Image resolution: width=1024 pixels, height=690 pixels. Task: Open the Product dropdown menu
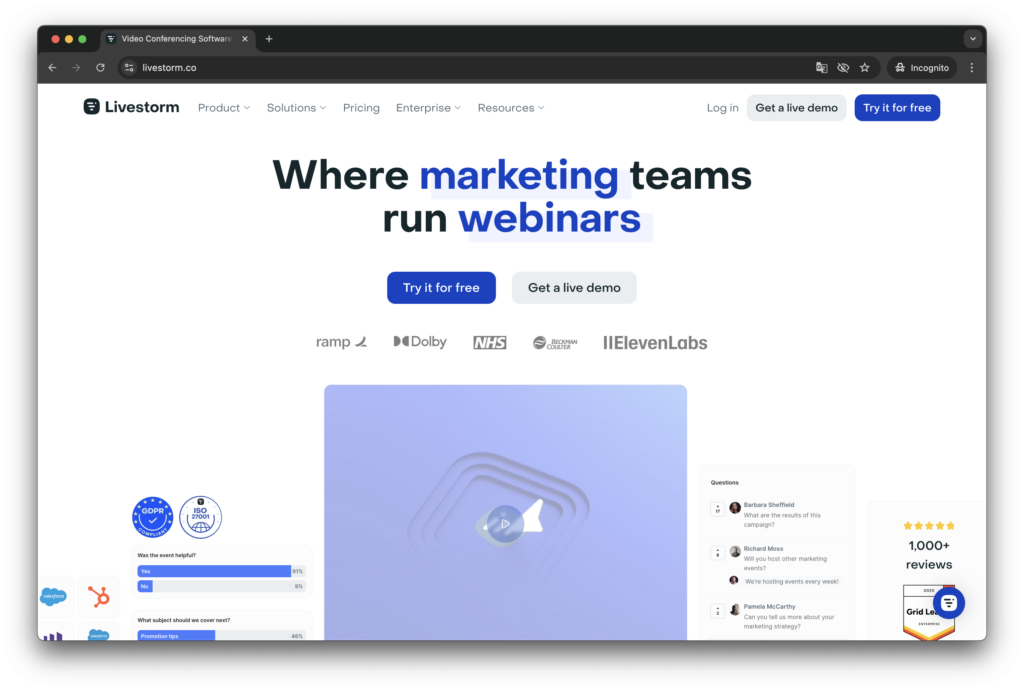click(x=223, y=107)
